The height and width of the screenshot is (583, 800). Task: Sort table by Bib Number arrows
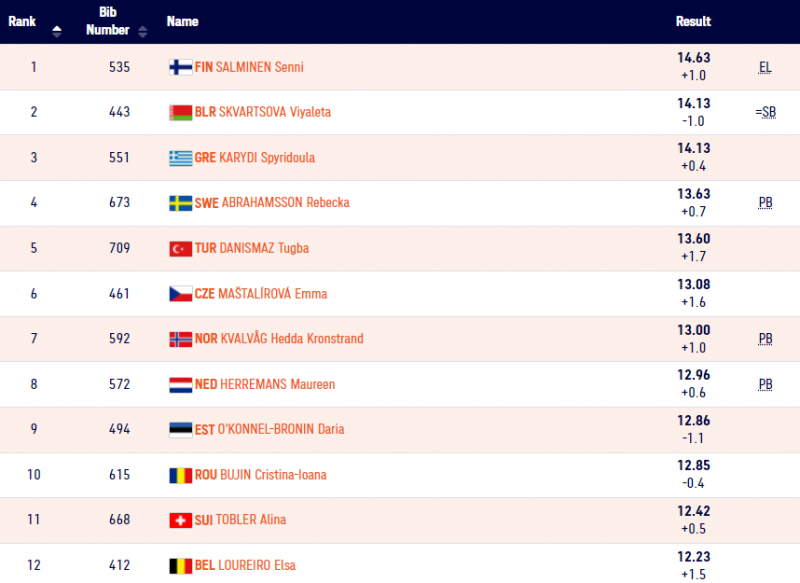[143, 29]
